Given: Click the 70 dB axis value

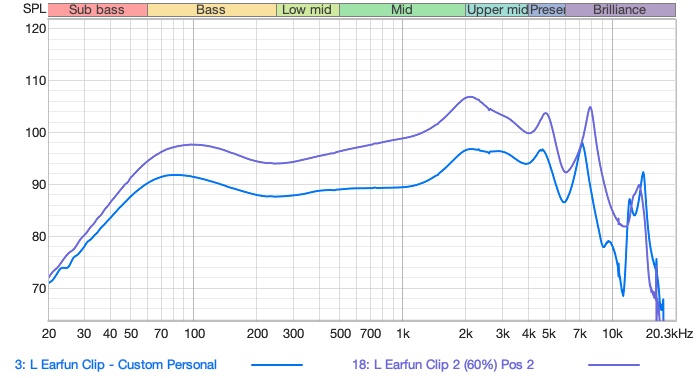Looking at the screenshot, I should click(38, 289).
